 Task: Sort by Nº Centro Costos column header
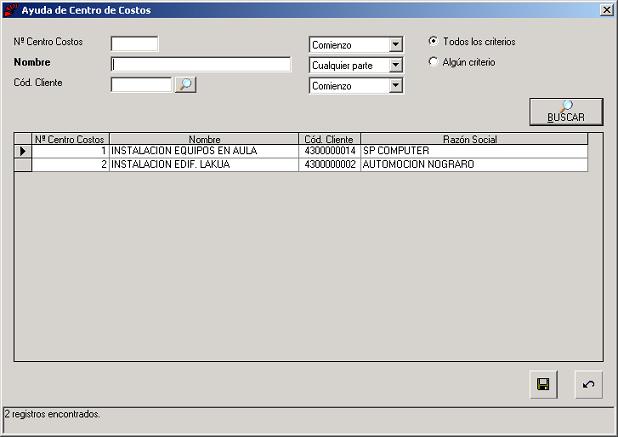point(70,139)
